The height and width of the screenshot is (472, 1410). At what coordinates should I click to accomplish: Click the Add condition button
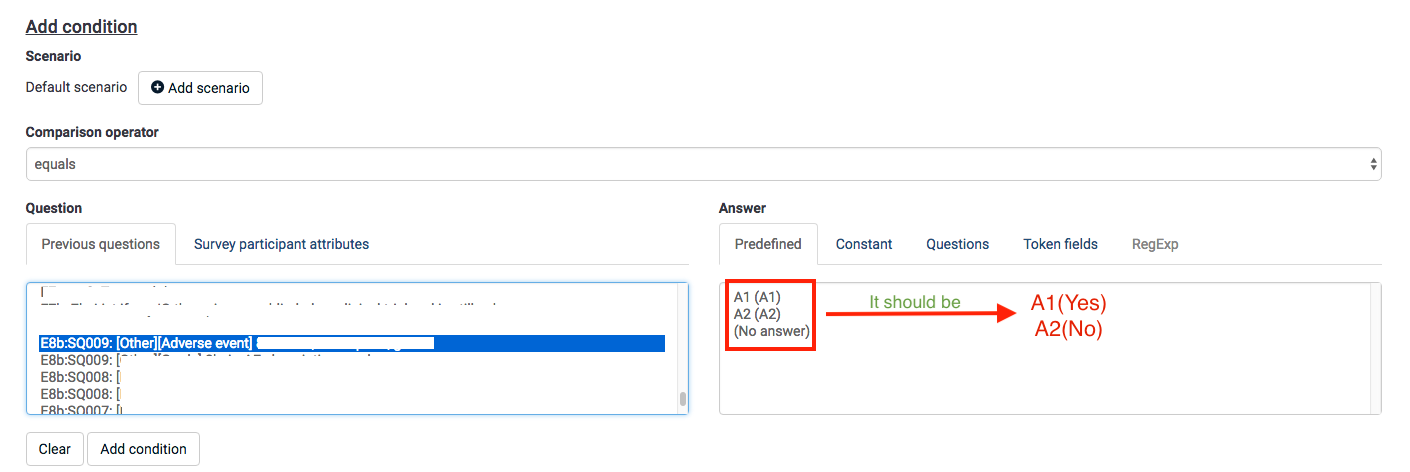143,449
